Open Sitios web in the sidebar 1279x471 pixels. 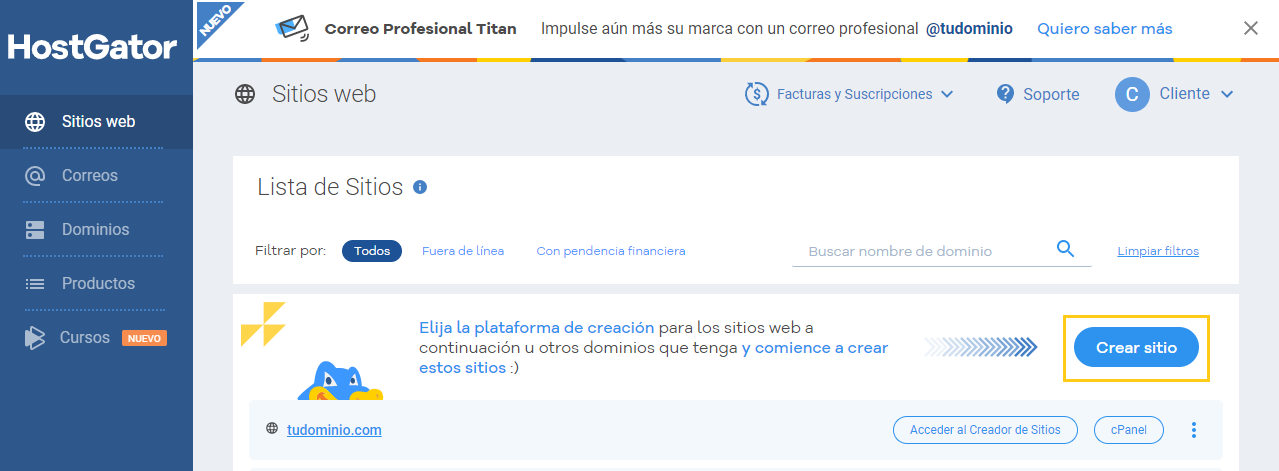click(97, 122)
